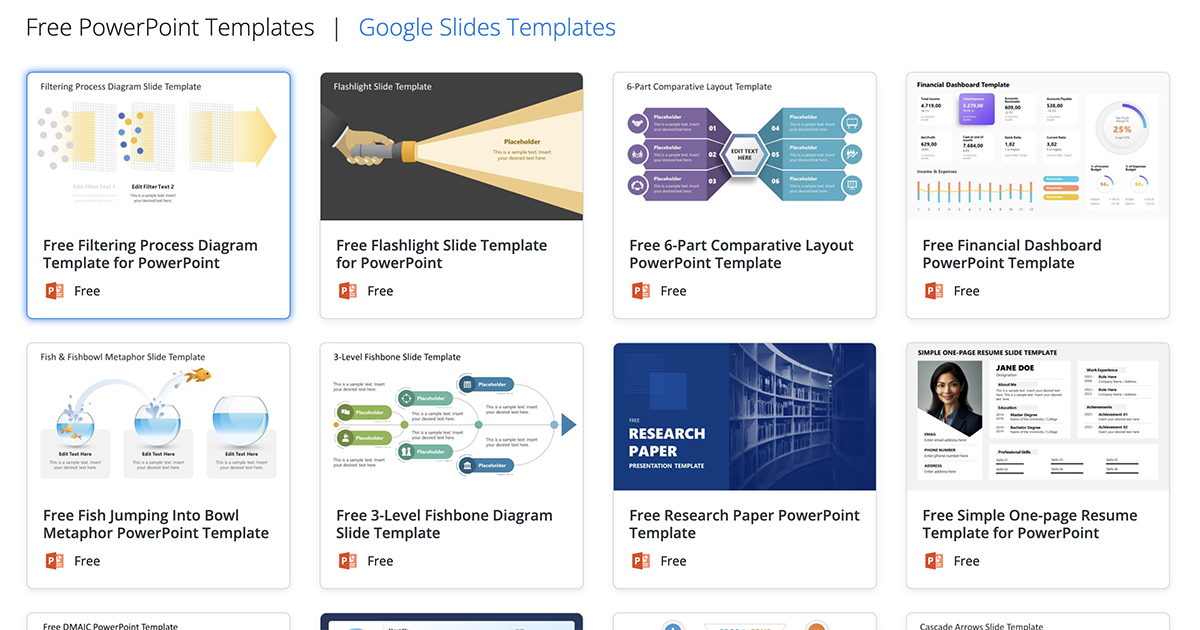Screen dimensions: 1200x630
Task: Click the Research Paper template preview image
Action: (x=744, y=416)
